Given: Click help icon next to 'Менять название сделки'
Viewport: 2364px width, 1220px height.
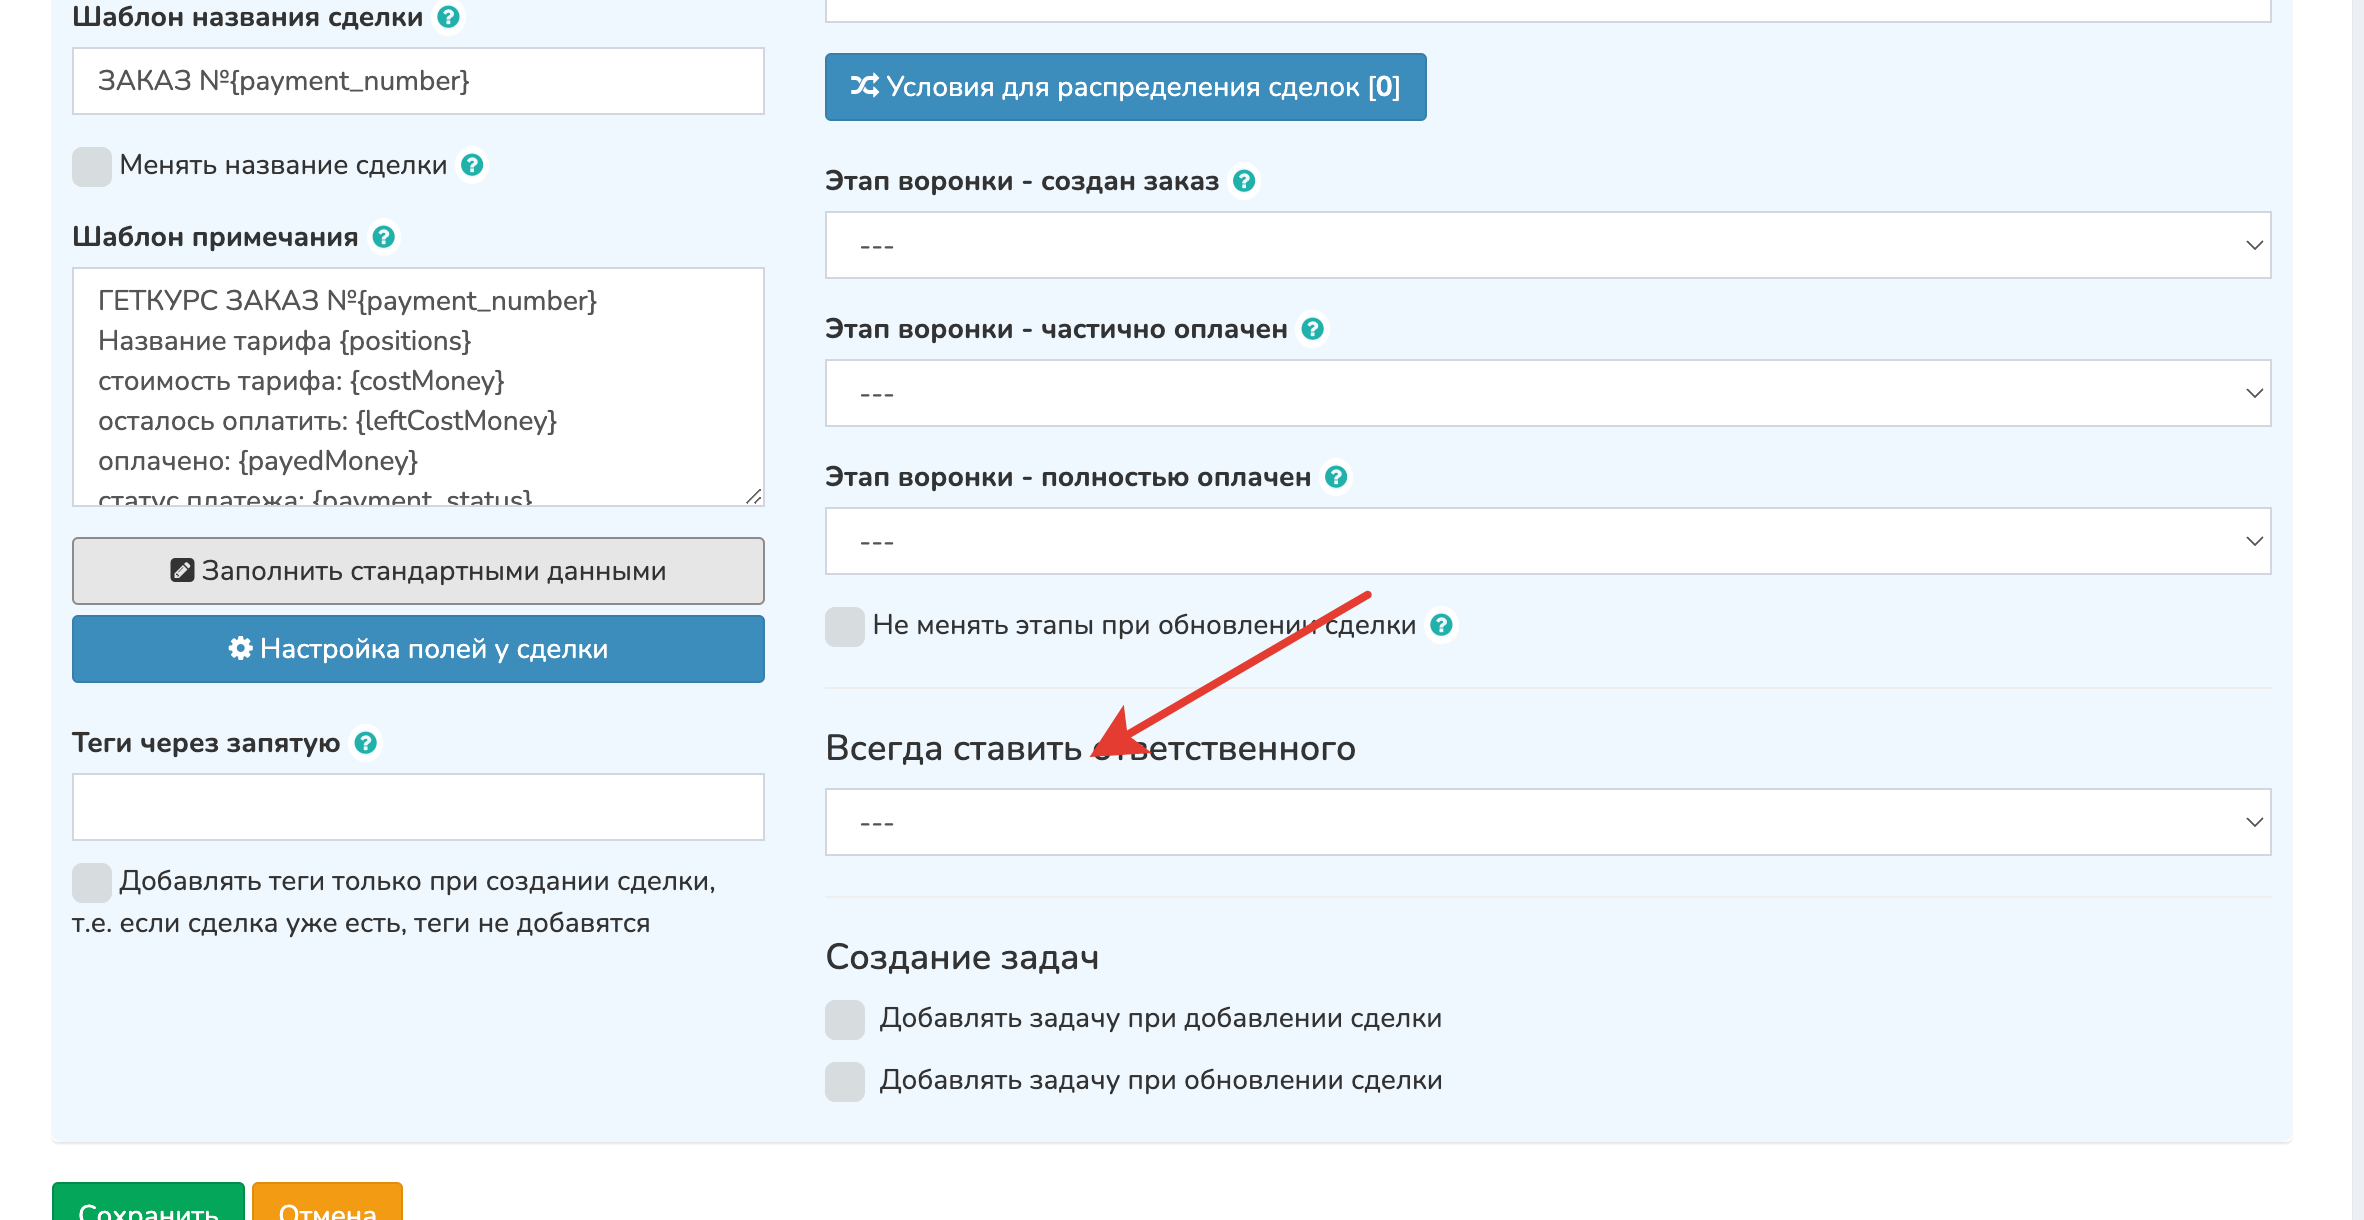Looking at the screenshot, I should (472, 165).
